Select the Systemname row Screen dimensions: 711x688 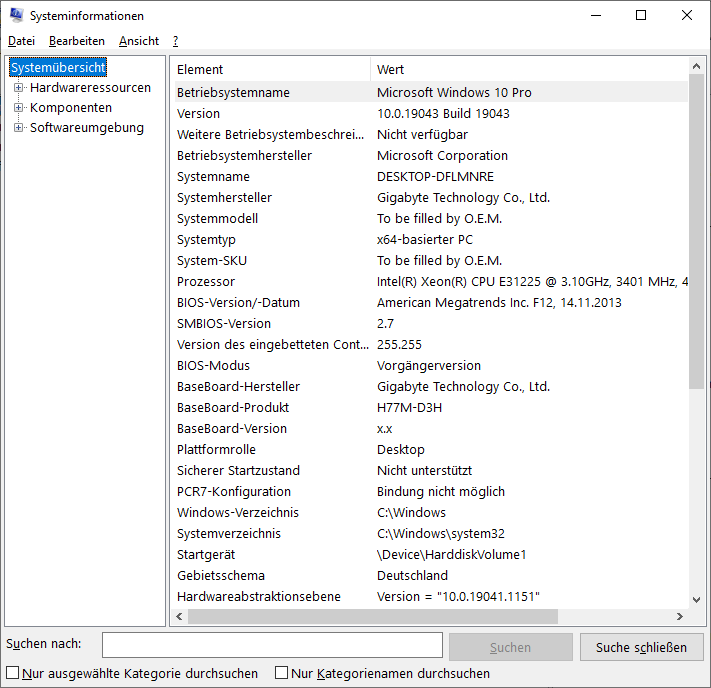pos(431,176)
